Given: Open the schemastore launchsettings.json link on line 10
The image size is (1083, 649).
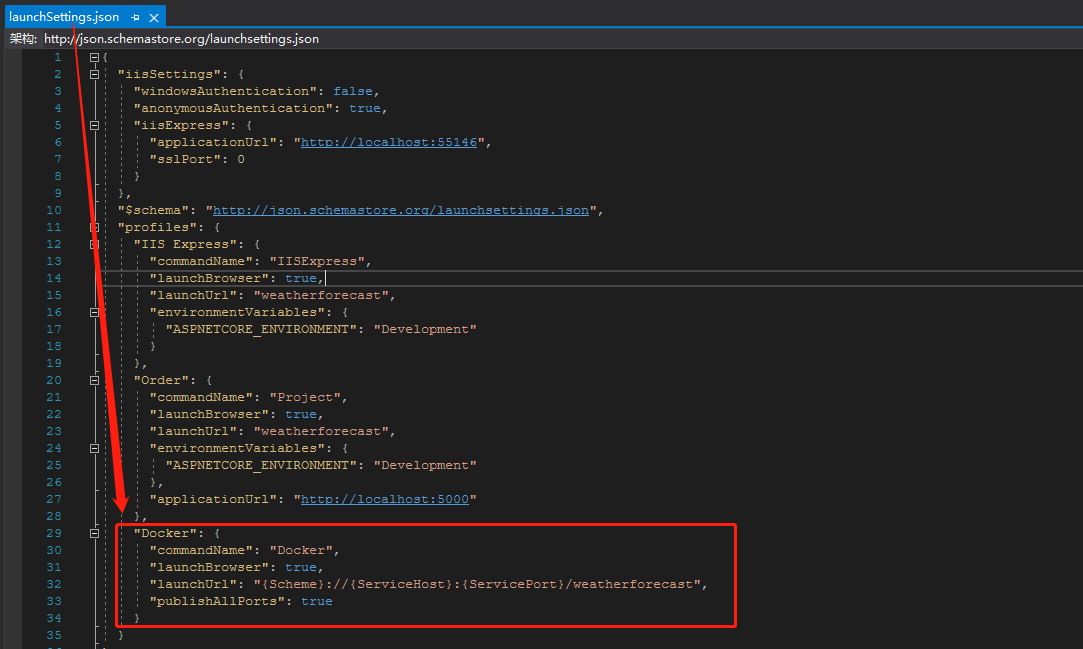Looking at the screenshot, I should [x=401, y=210].
